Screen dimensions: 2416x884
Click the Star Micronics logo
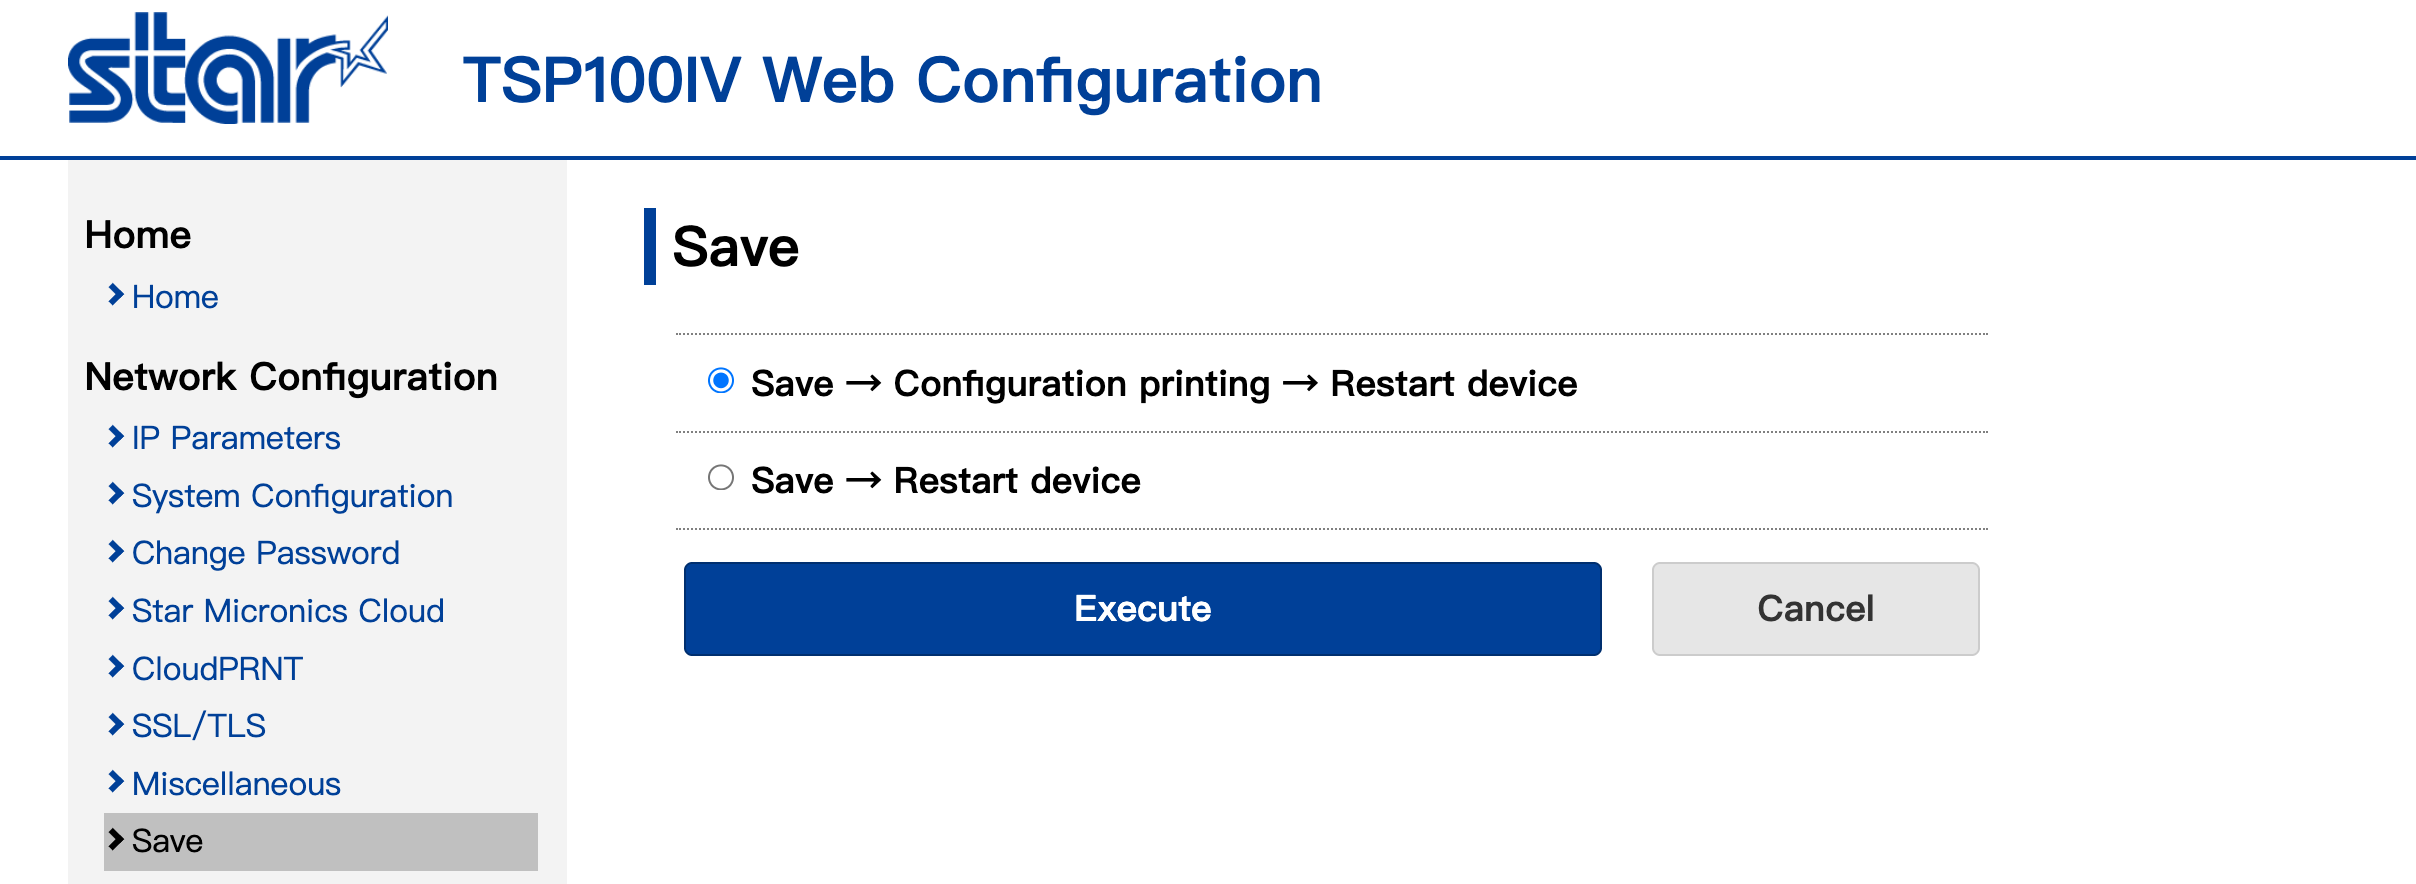[x=226, y=70]
